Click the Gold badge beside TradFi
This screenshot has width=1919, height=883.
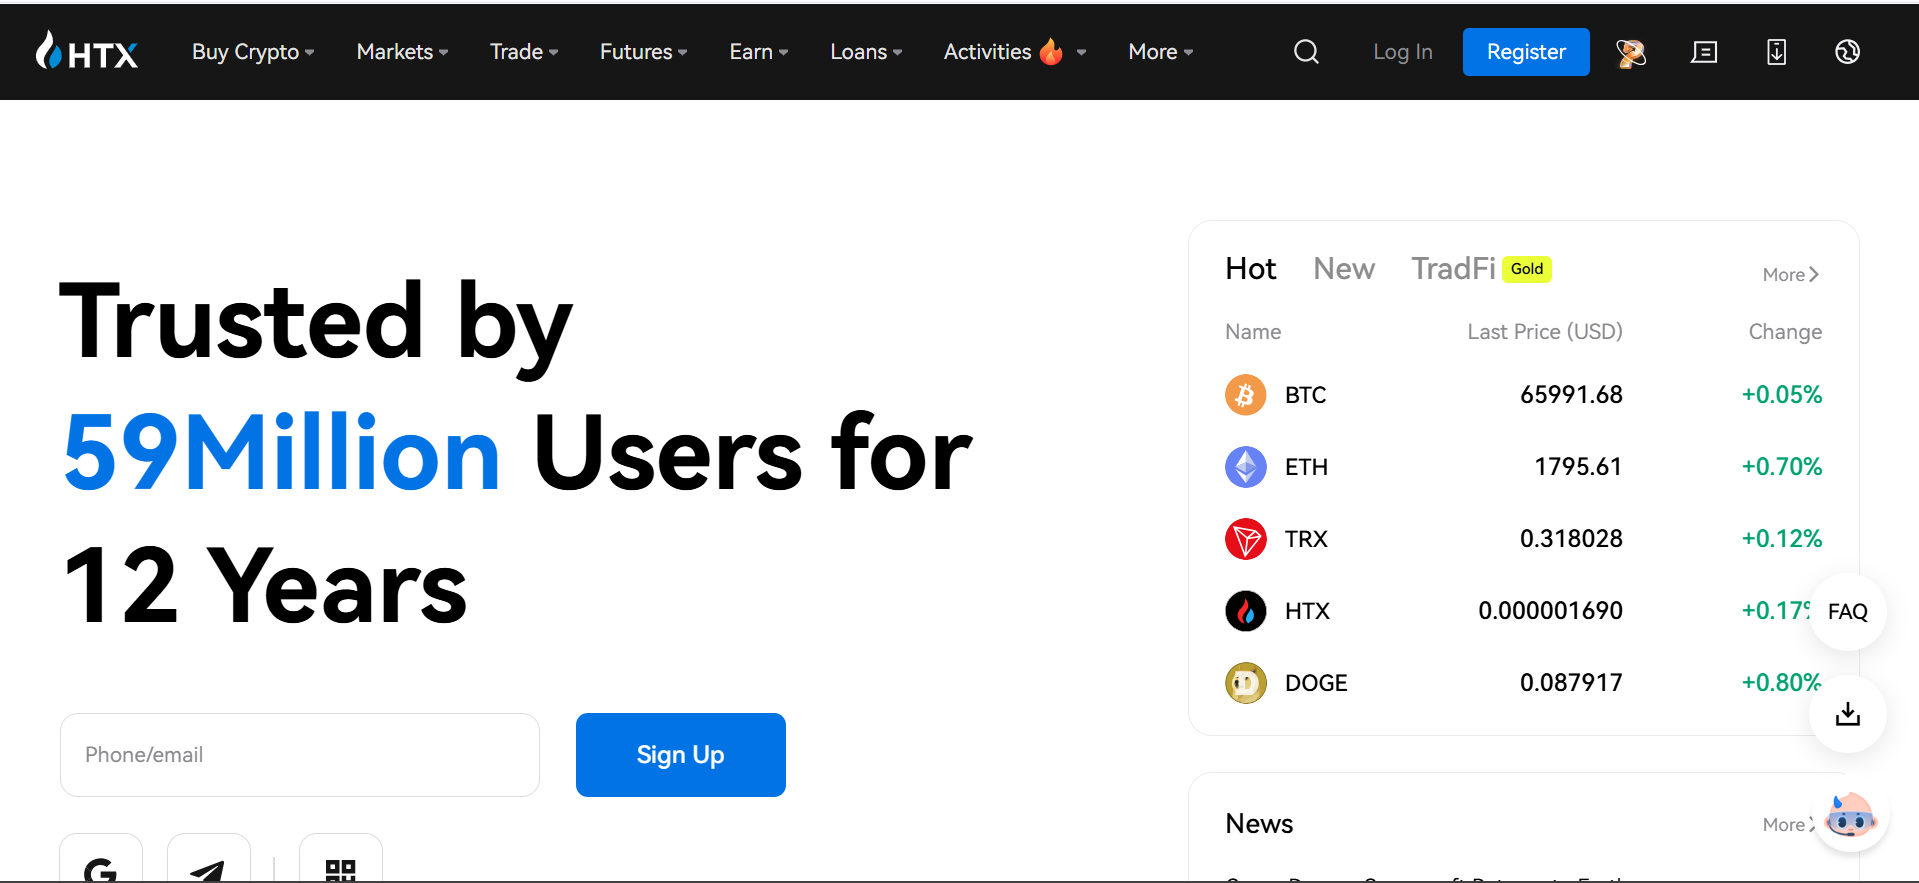(x=1527, y=269)
